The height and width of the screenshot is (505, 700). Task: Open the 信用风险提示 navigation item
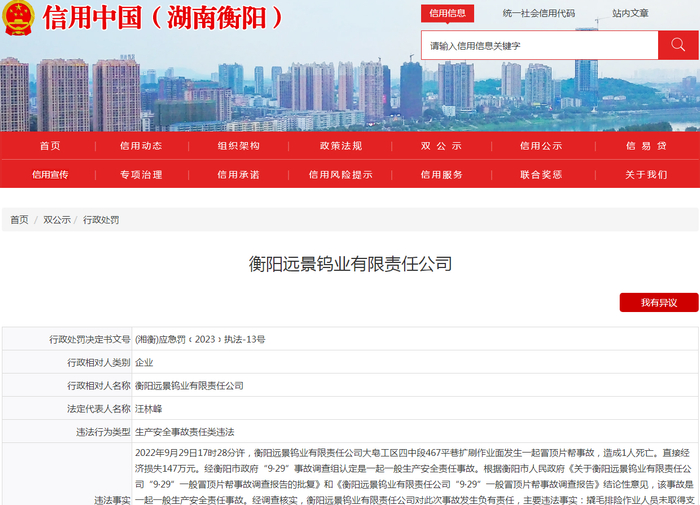[341, 175]
